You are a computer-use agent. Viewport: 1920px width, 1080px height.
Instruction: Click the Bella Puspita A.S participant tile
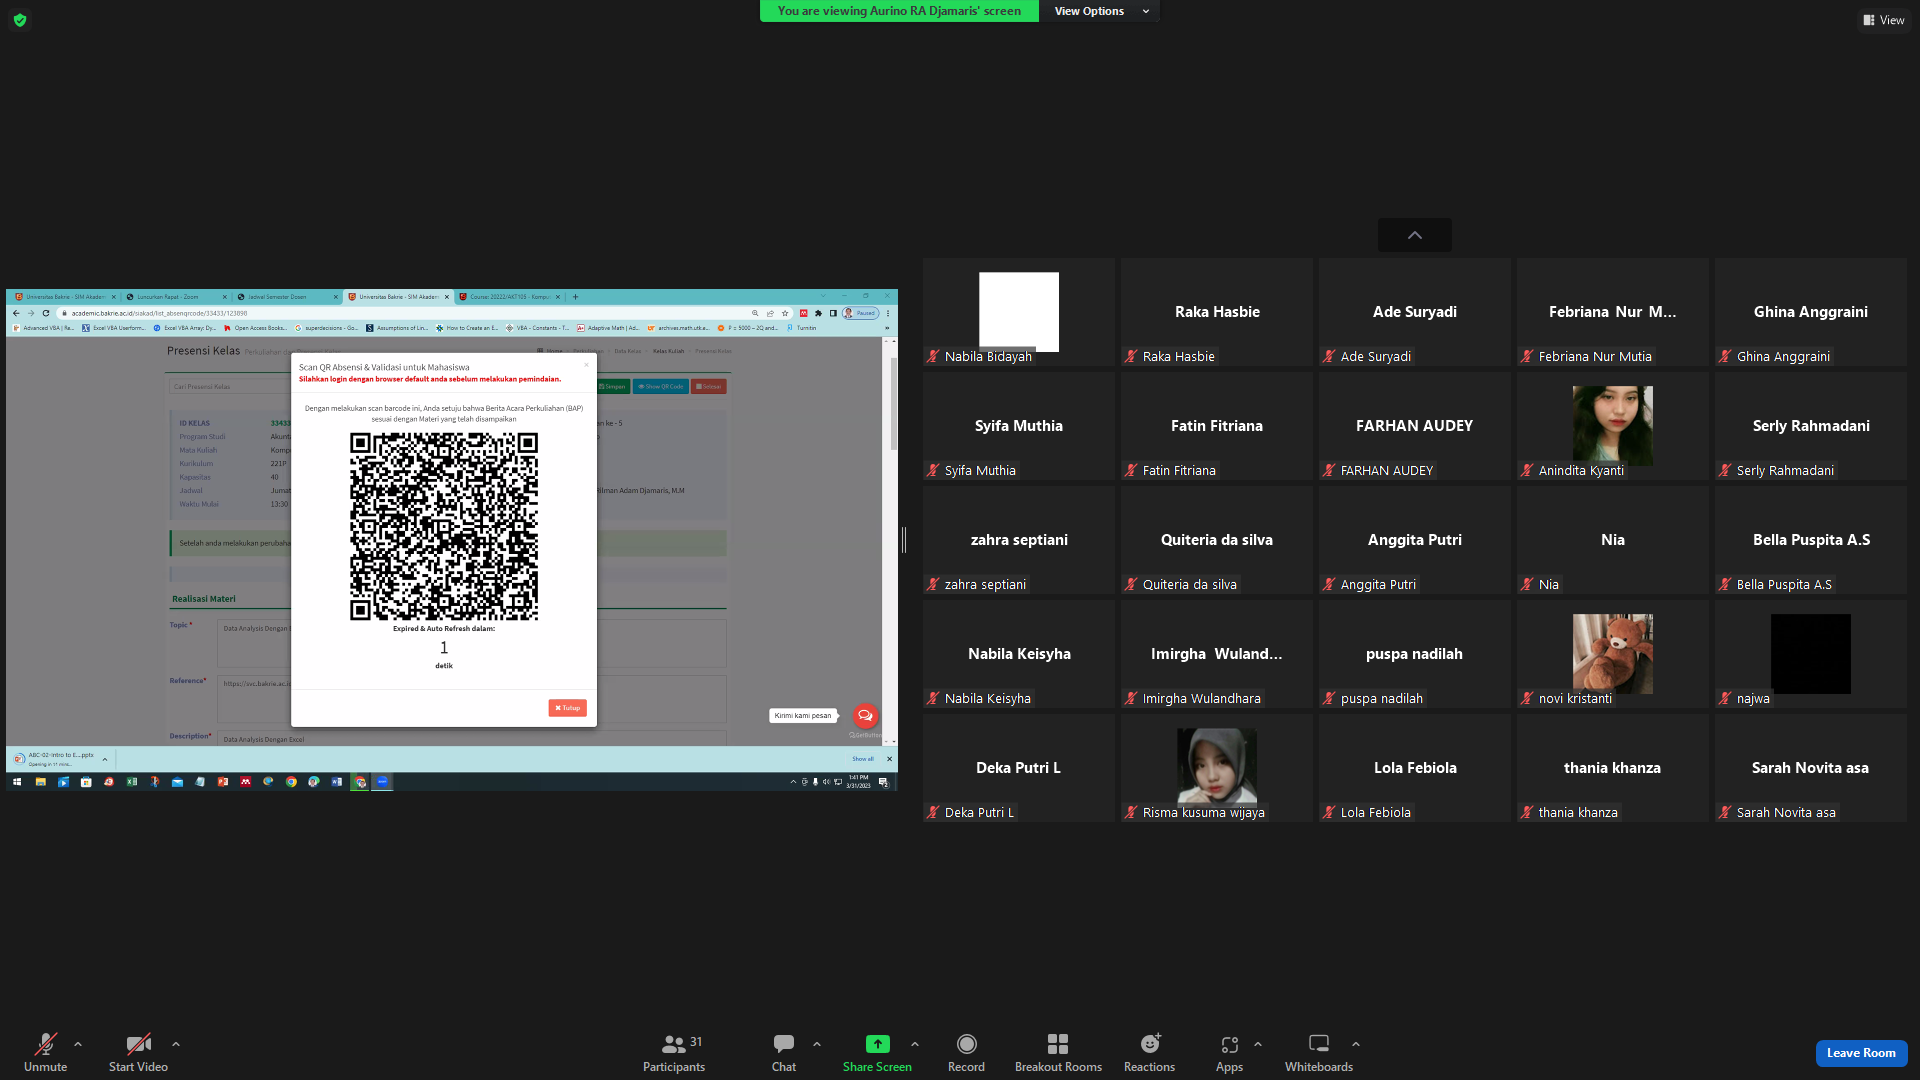[x=1811, y=540]
